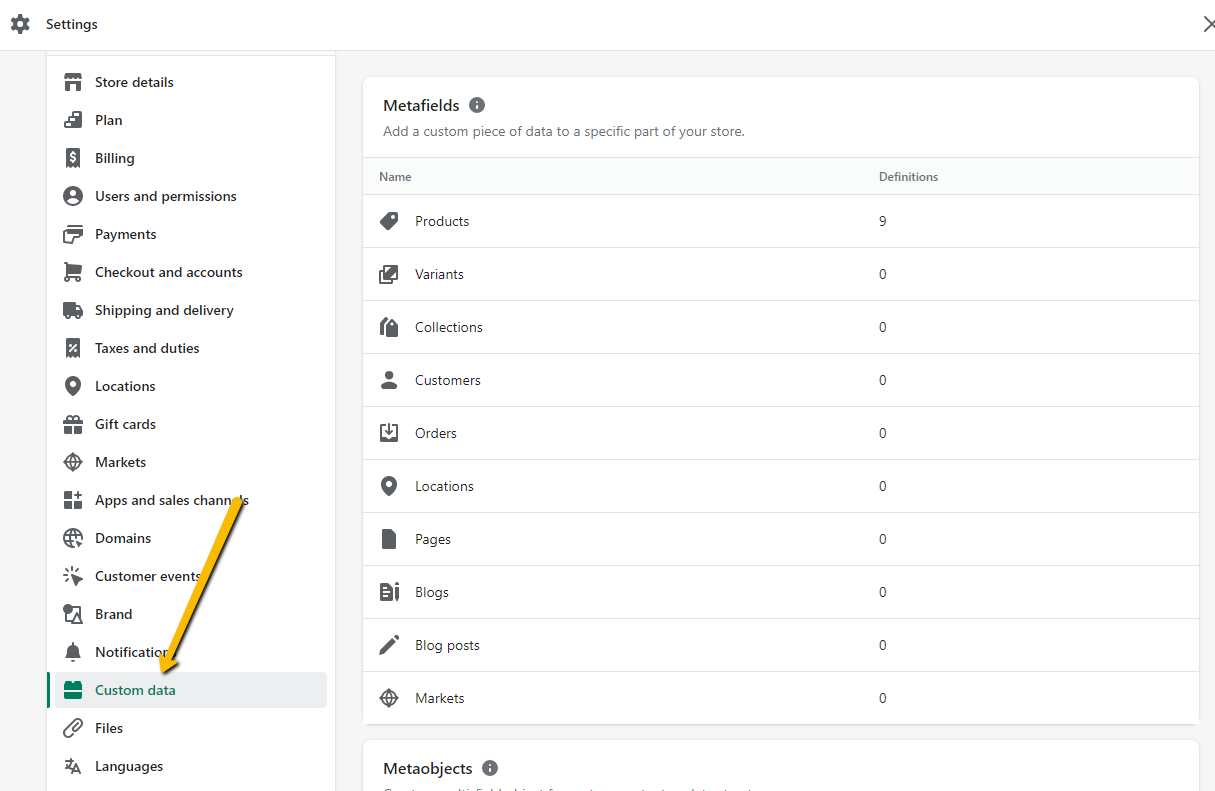Click the Products tag icon
Viewport: 1215px width, 791px height.
click(389, 221)
